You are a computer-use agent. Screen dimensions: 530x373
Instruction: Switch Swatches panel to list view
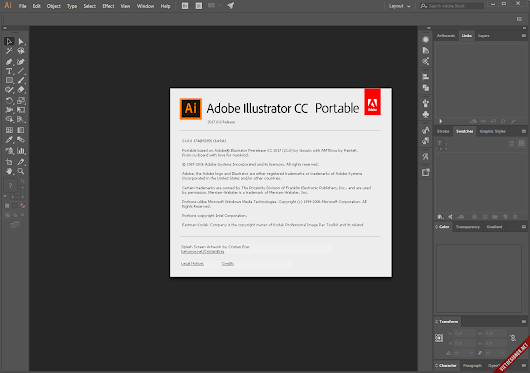(x=512, y=144)
